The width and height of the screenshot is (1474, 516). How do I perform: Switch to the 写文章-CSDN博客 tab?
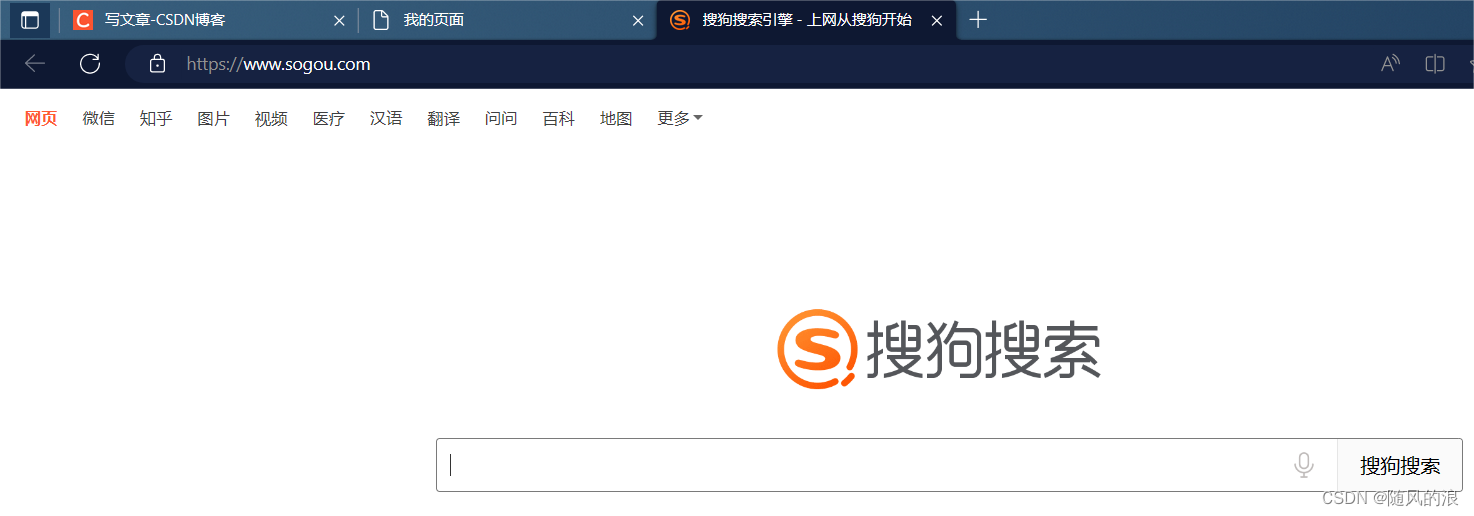[208, 20]
